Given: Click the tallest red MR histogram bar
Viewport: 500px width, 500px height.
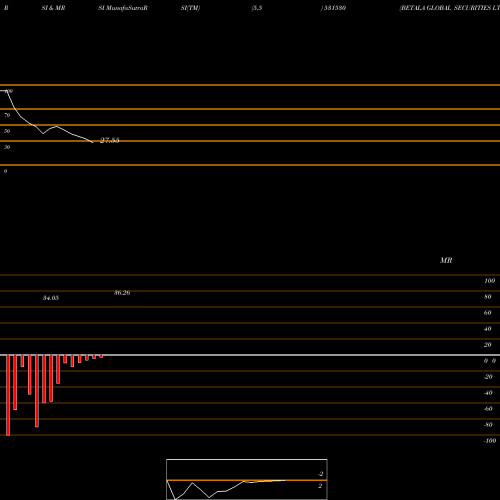Looking at the screenshot, I should coord(8,395).
